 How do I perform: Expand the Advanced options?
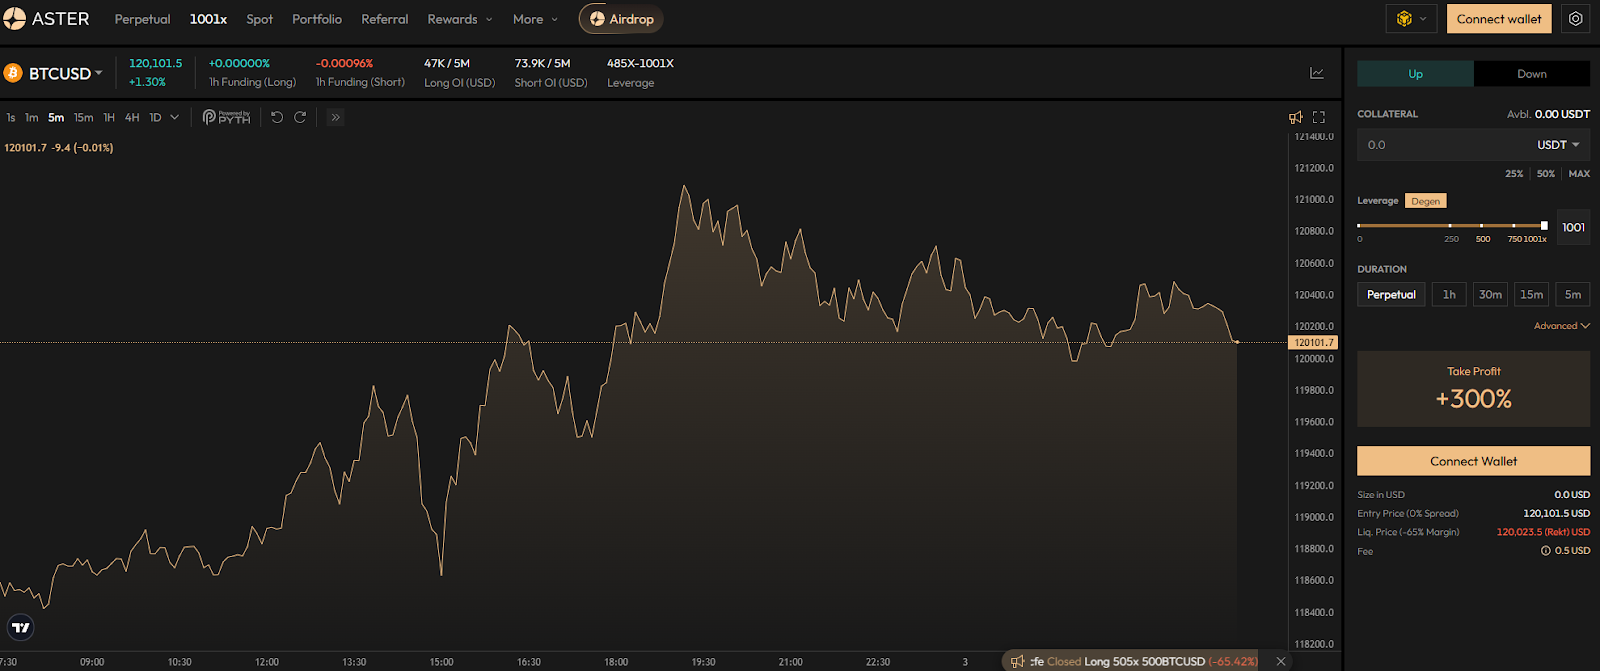pos(1561,326)
